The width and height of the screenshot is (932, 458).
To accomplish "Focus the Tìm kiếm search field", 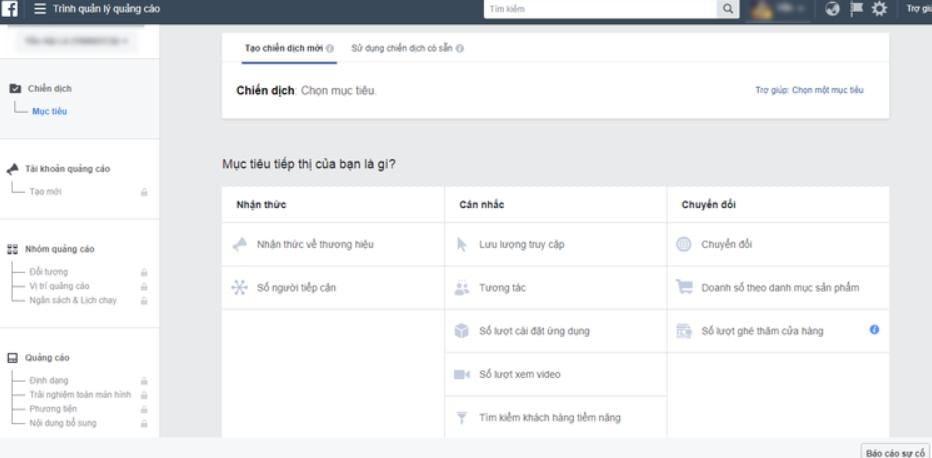I will pos(600,9).
